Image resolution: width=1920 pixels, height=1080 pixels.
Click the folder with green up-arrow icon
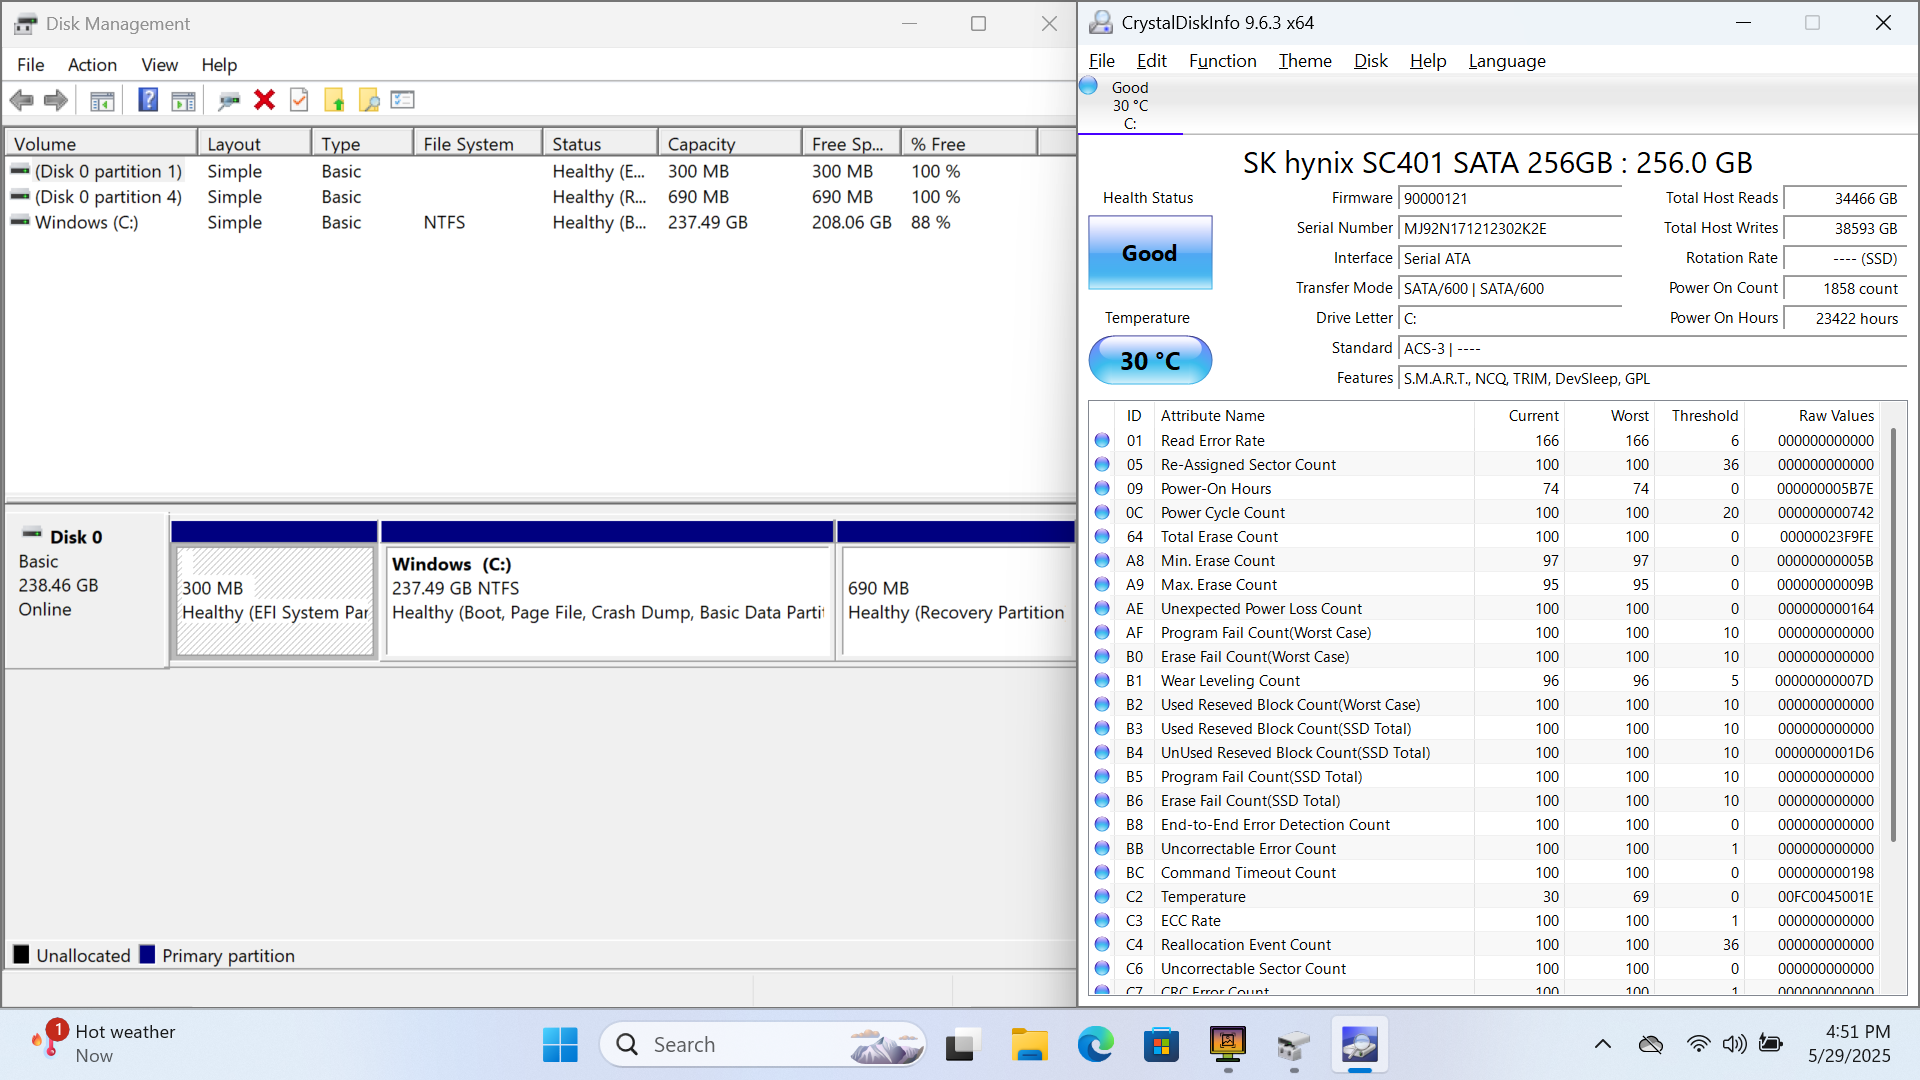coord(334,100)
